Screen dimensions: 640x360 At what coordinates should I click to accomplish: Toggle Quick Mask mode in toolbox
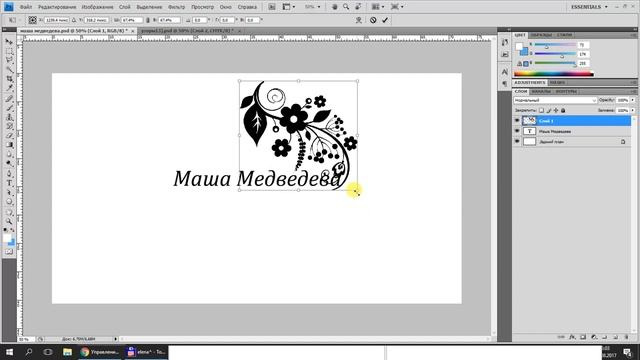9,252
